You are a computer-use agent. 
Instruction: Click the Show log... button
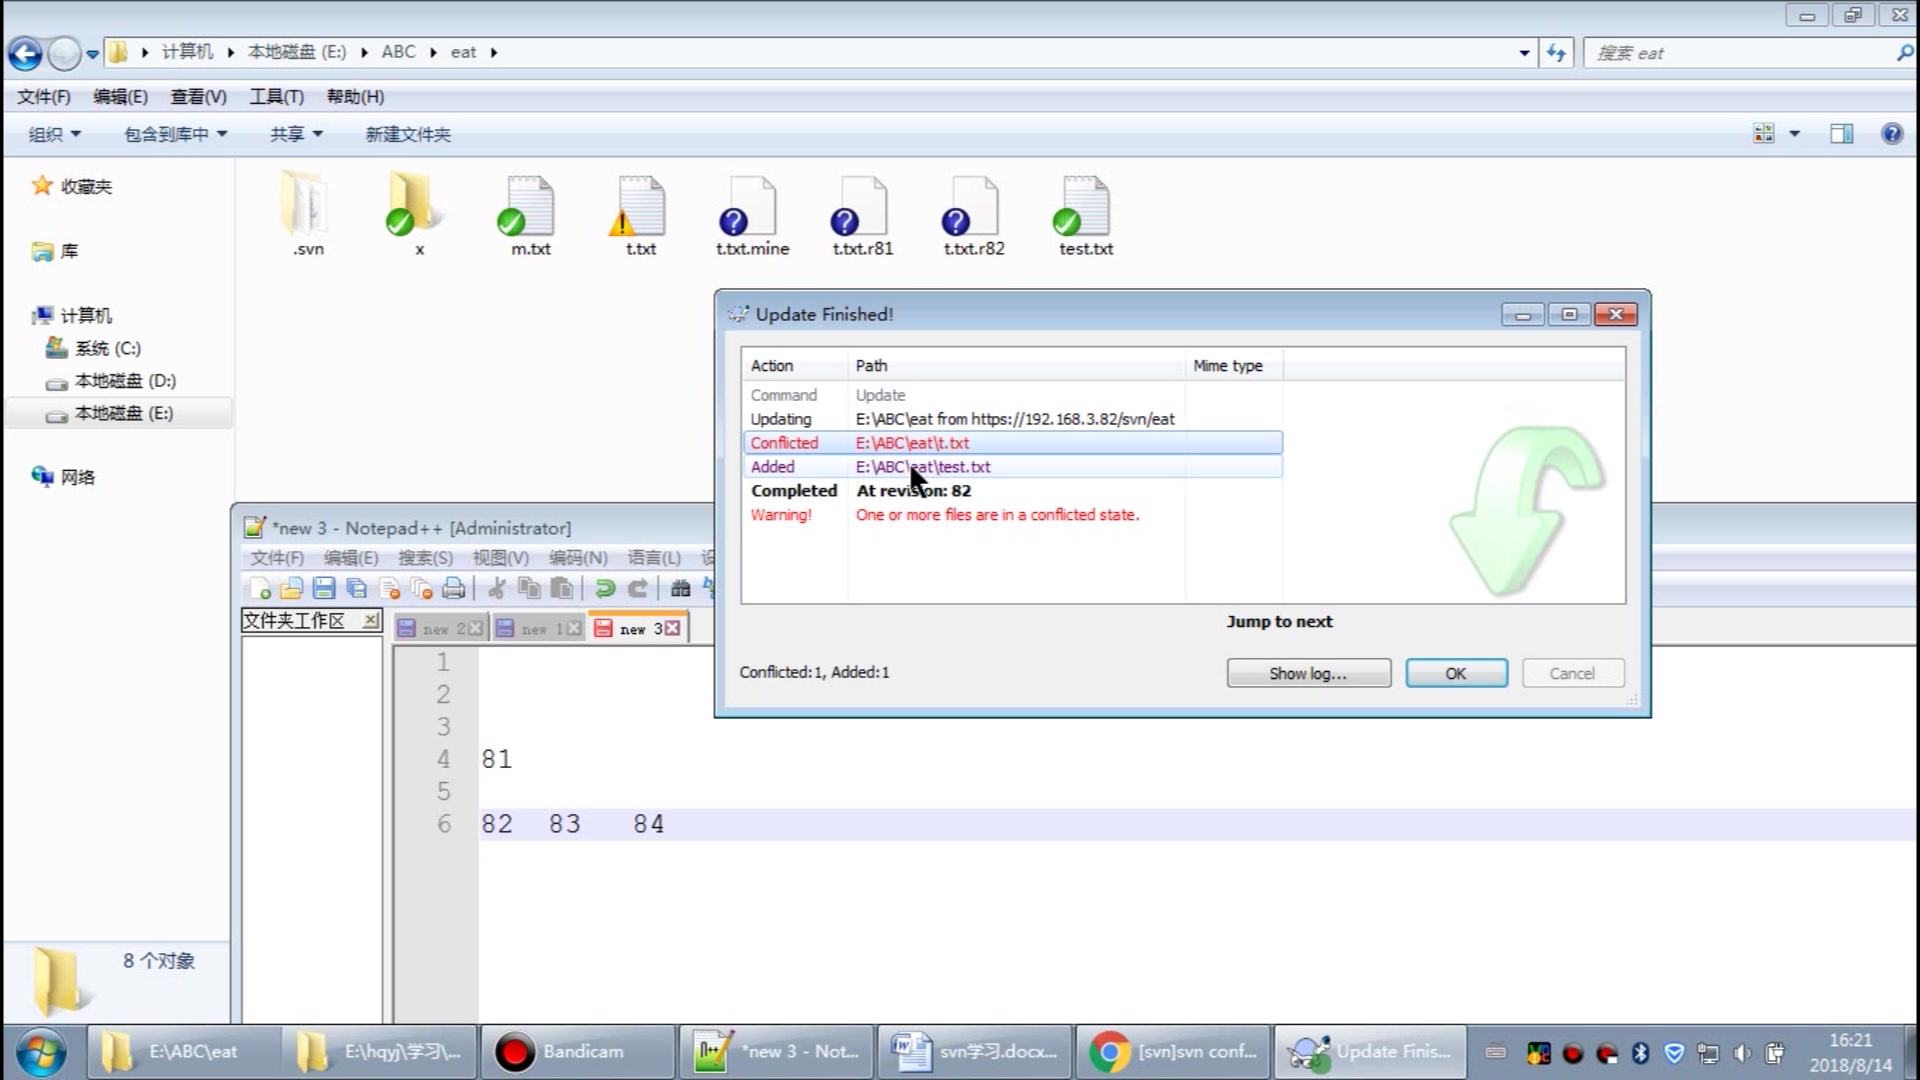click(1308, 673)
